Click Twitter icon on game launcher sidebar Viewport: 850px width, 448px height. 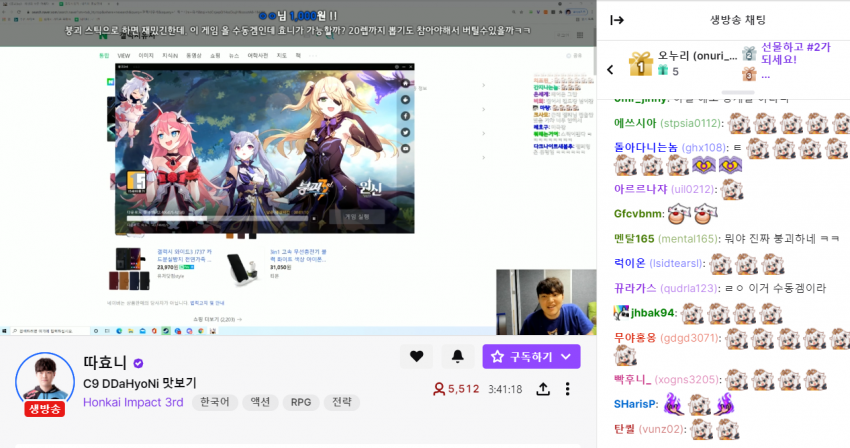pos(405,132)
